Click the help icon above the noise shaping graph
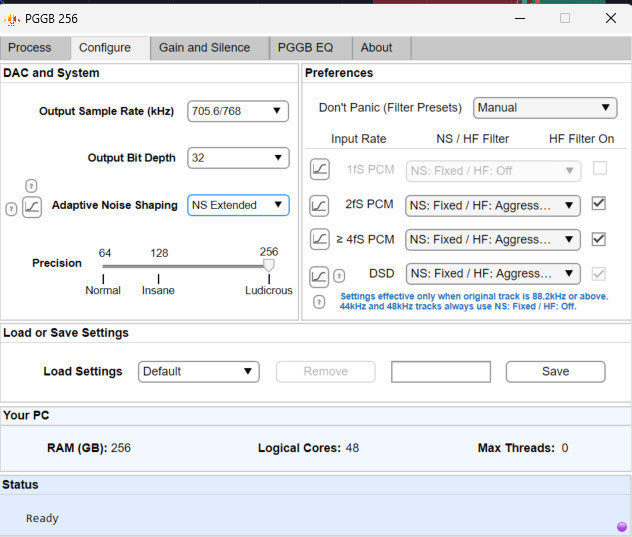The height and width of the screenshot is (537, 632). click(x=31, y=186)
